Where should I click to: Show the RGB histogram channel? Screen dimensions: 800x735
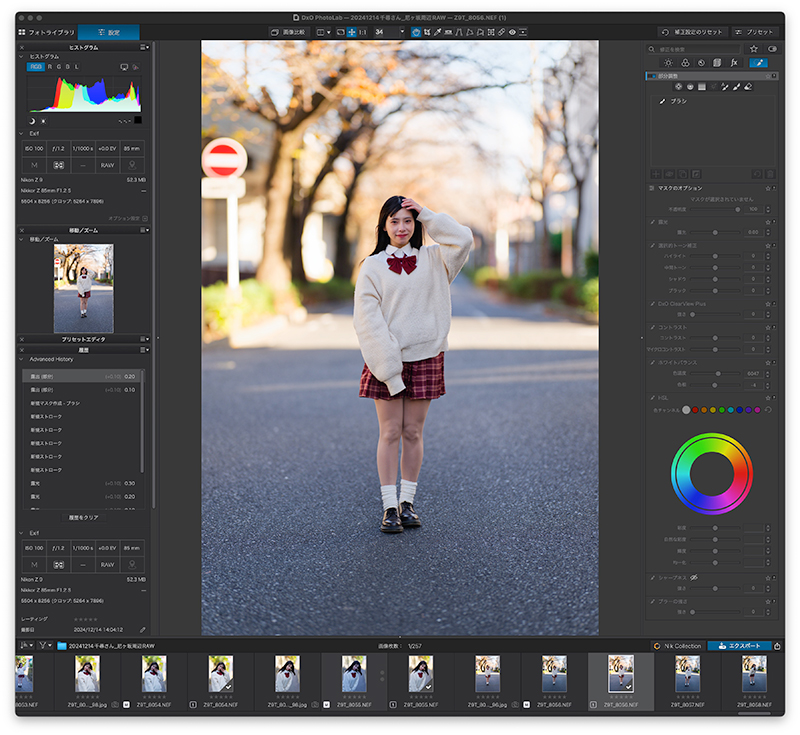pyautogui.click(x=36, y=67)
